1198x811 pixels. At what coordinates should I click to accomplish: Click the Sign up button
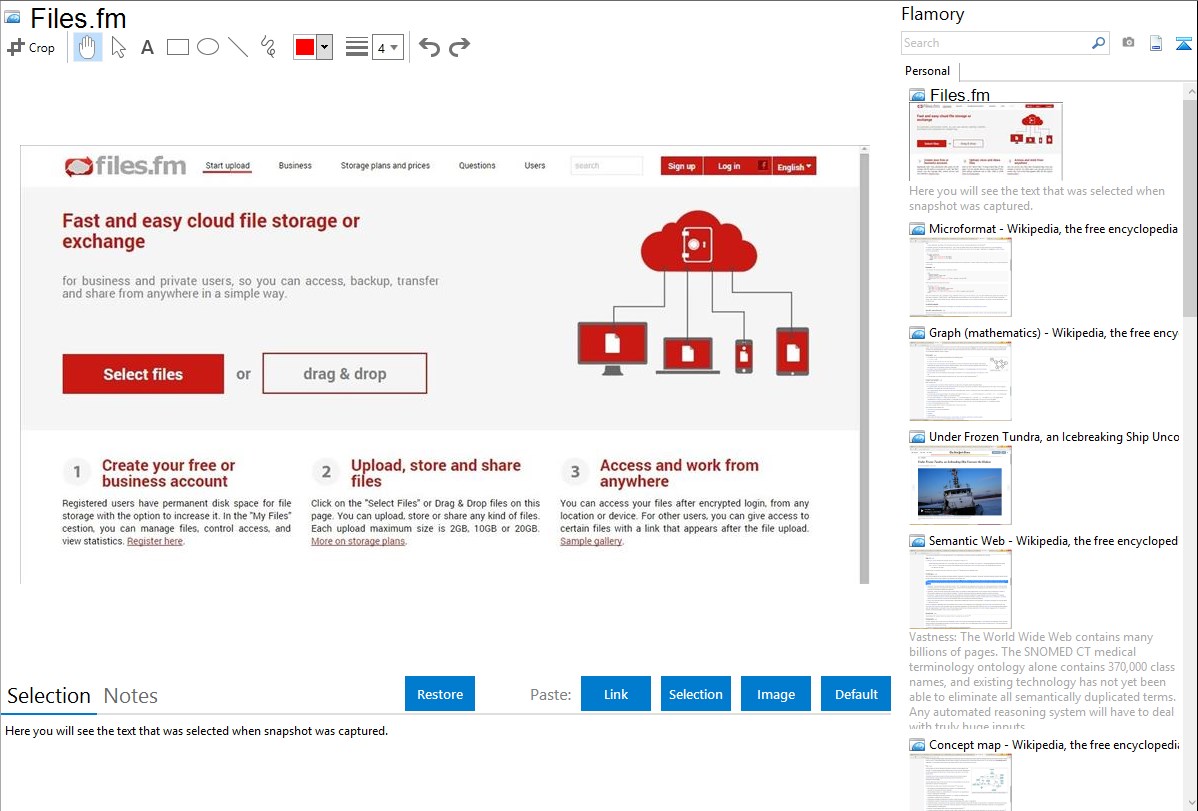coord(682,166)
